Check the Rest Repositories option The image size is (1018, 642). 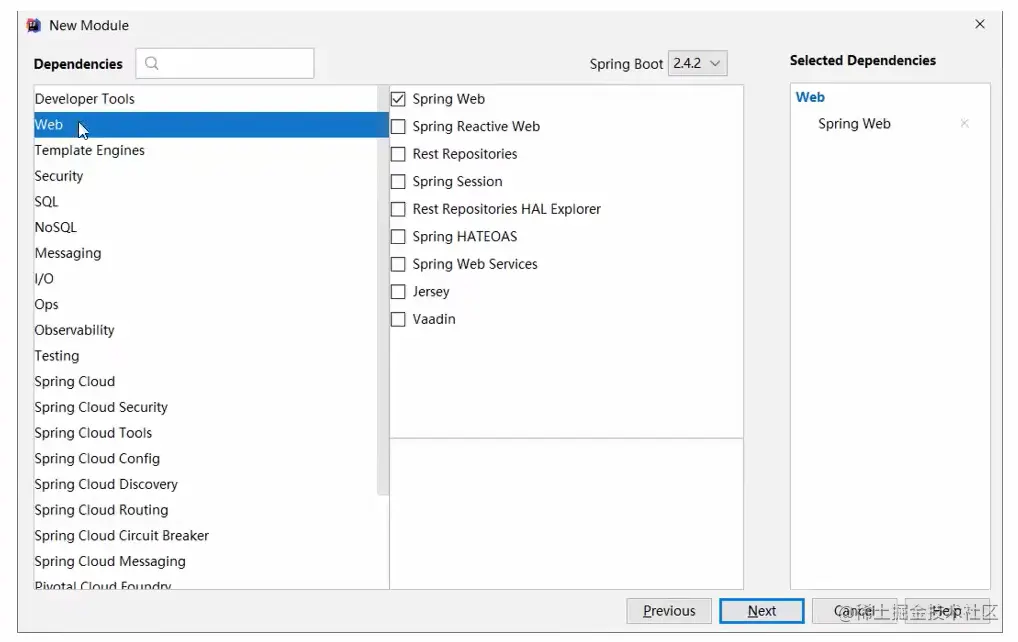pyautogui.click(x=398, y=154)
